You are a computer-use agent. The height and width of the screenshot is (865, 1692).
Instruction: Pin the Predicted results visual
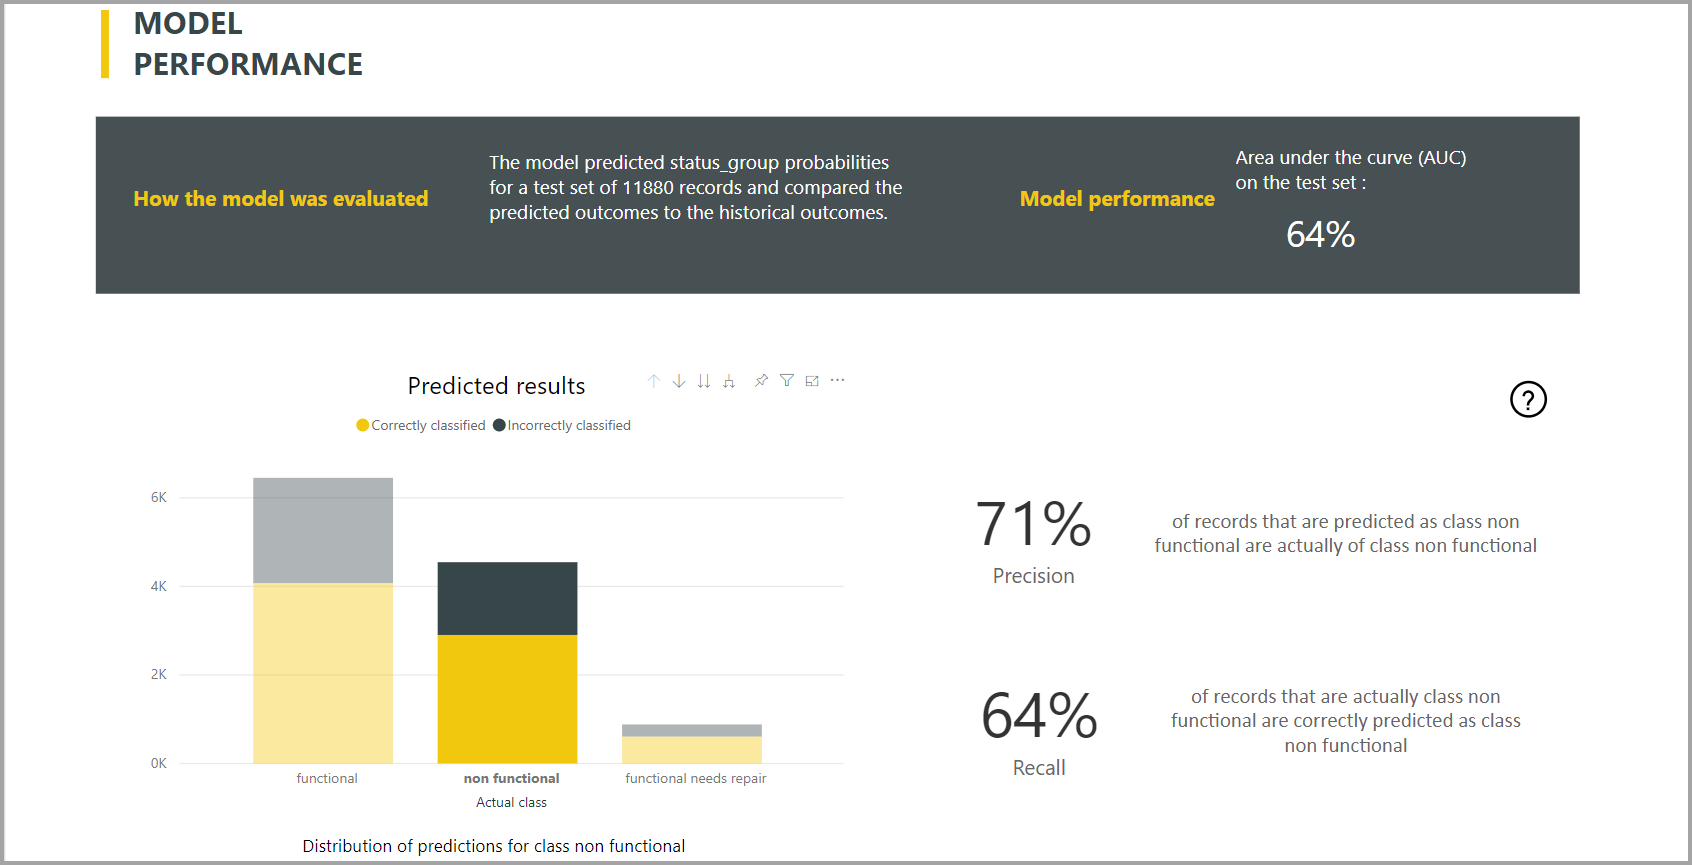pyautogui.click(x=761, y=380)
